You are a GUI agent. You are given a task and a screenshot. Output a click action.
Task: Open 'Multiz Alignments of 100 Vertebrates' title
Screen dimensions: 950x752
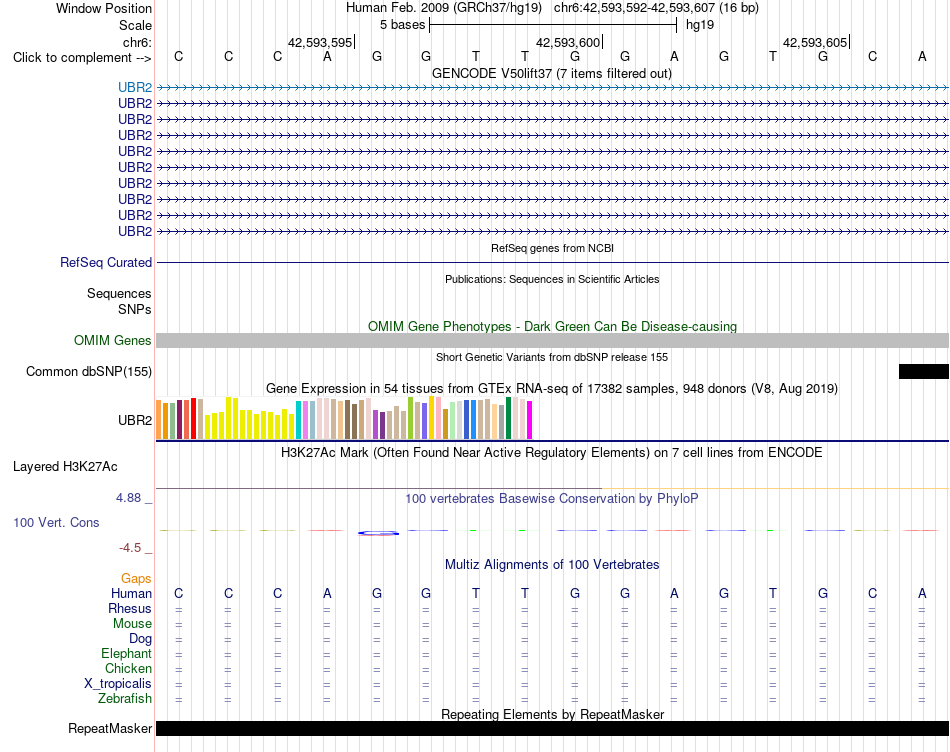pyautogui.click(x=552, y=565)
